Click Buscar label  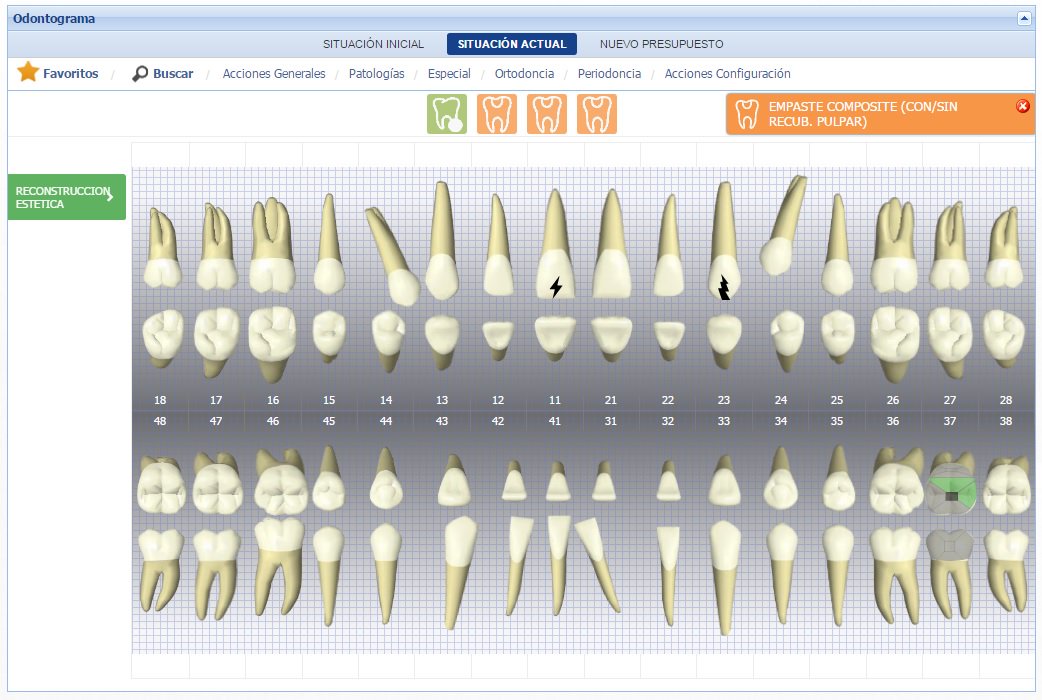pos(173,74)
